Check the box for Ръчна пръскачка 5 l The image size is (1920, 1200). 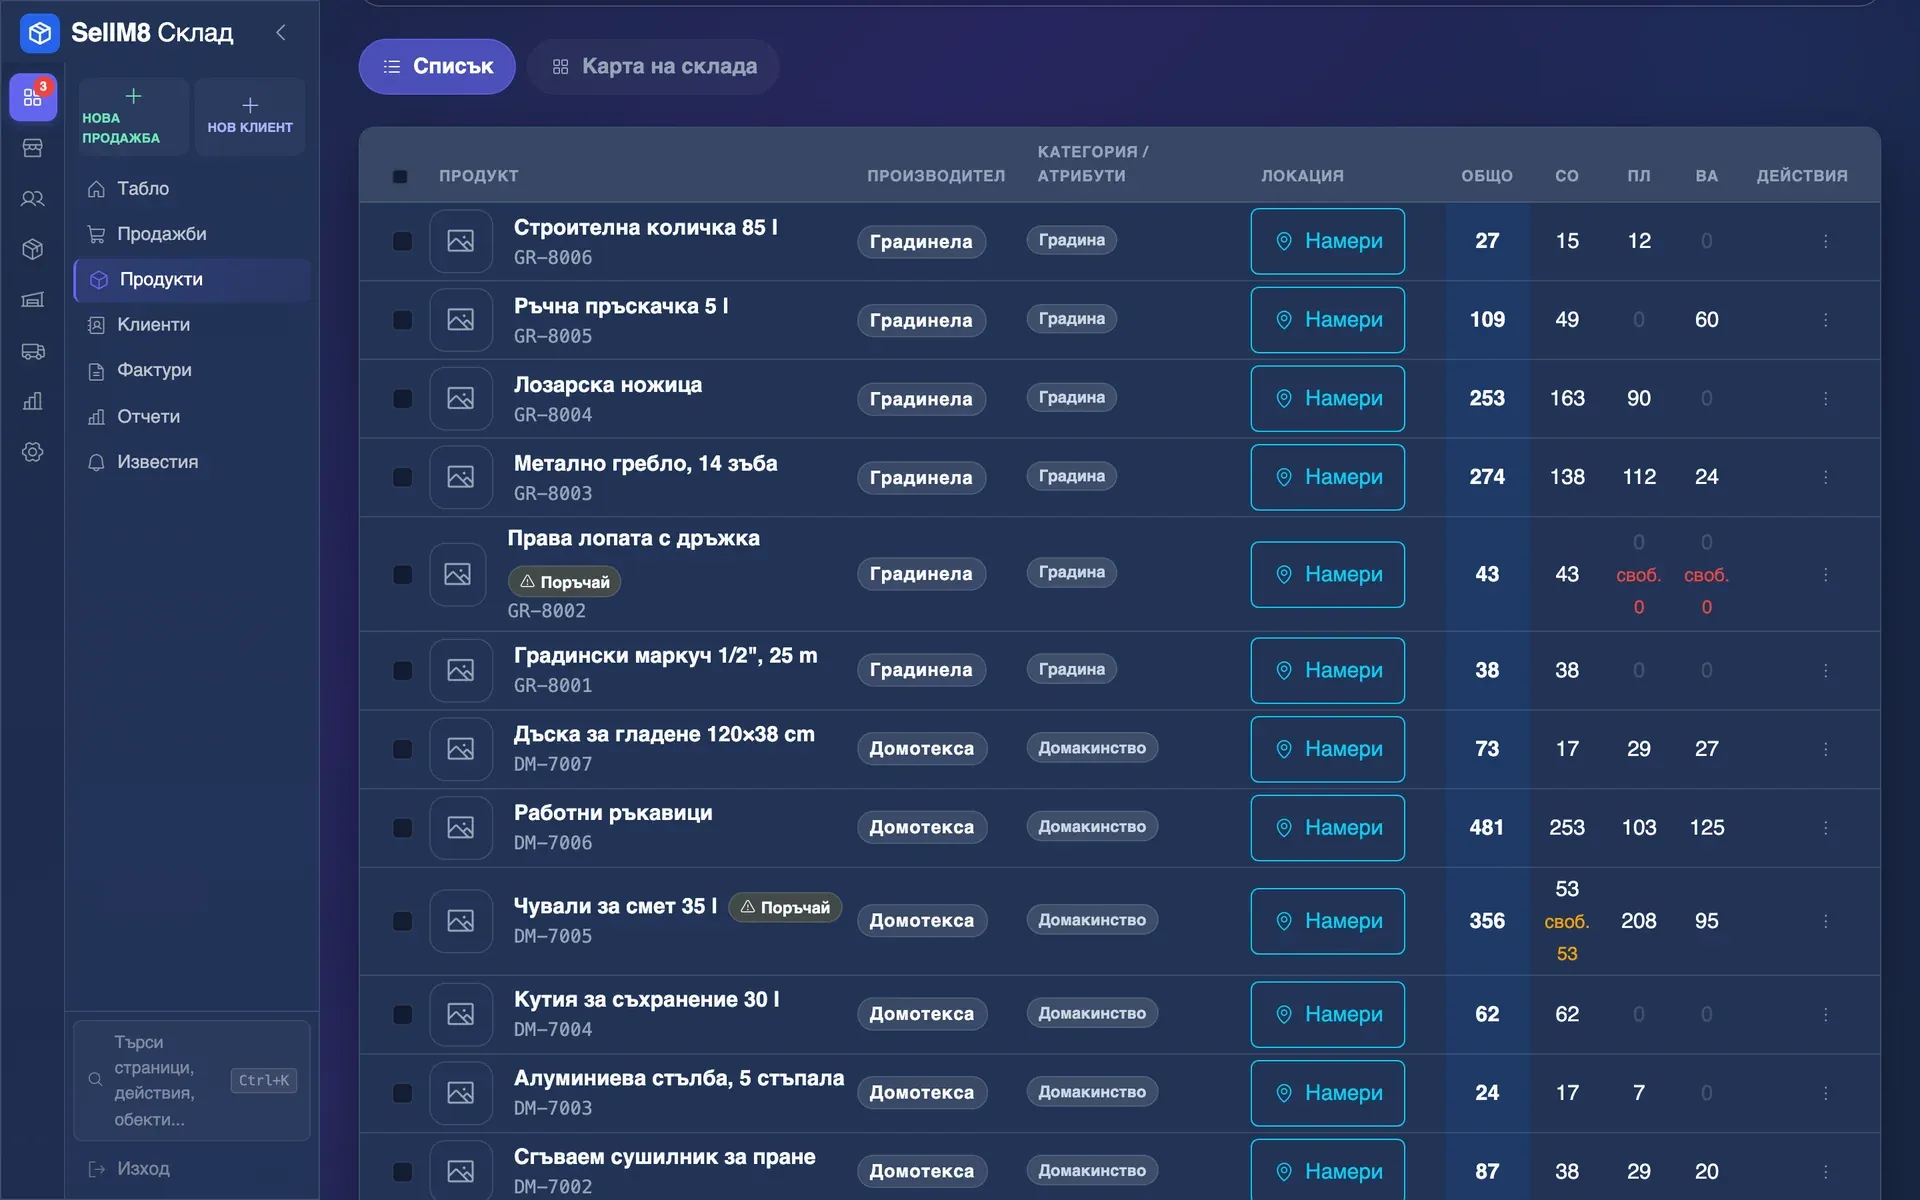[x=402, y=320]
